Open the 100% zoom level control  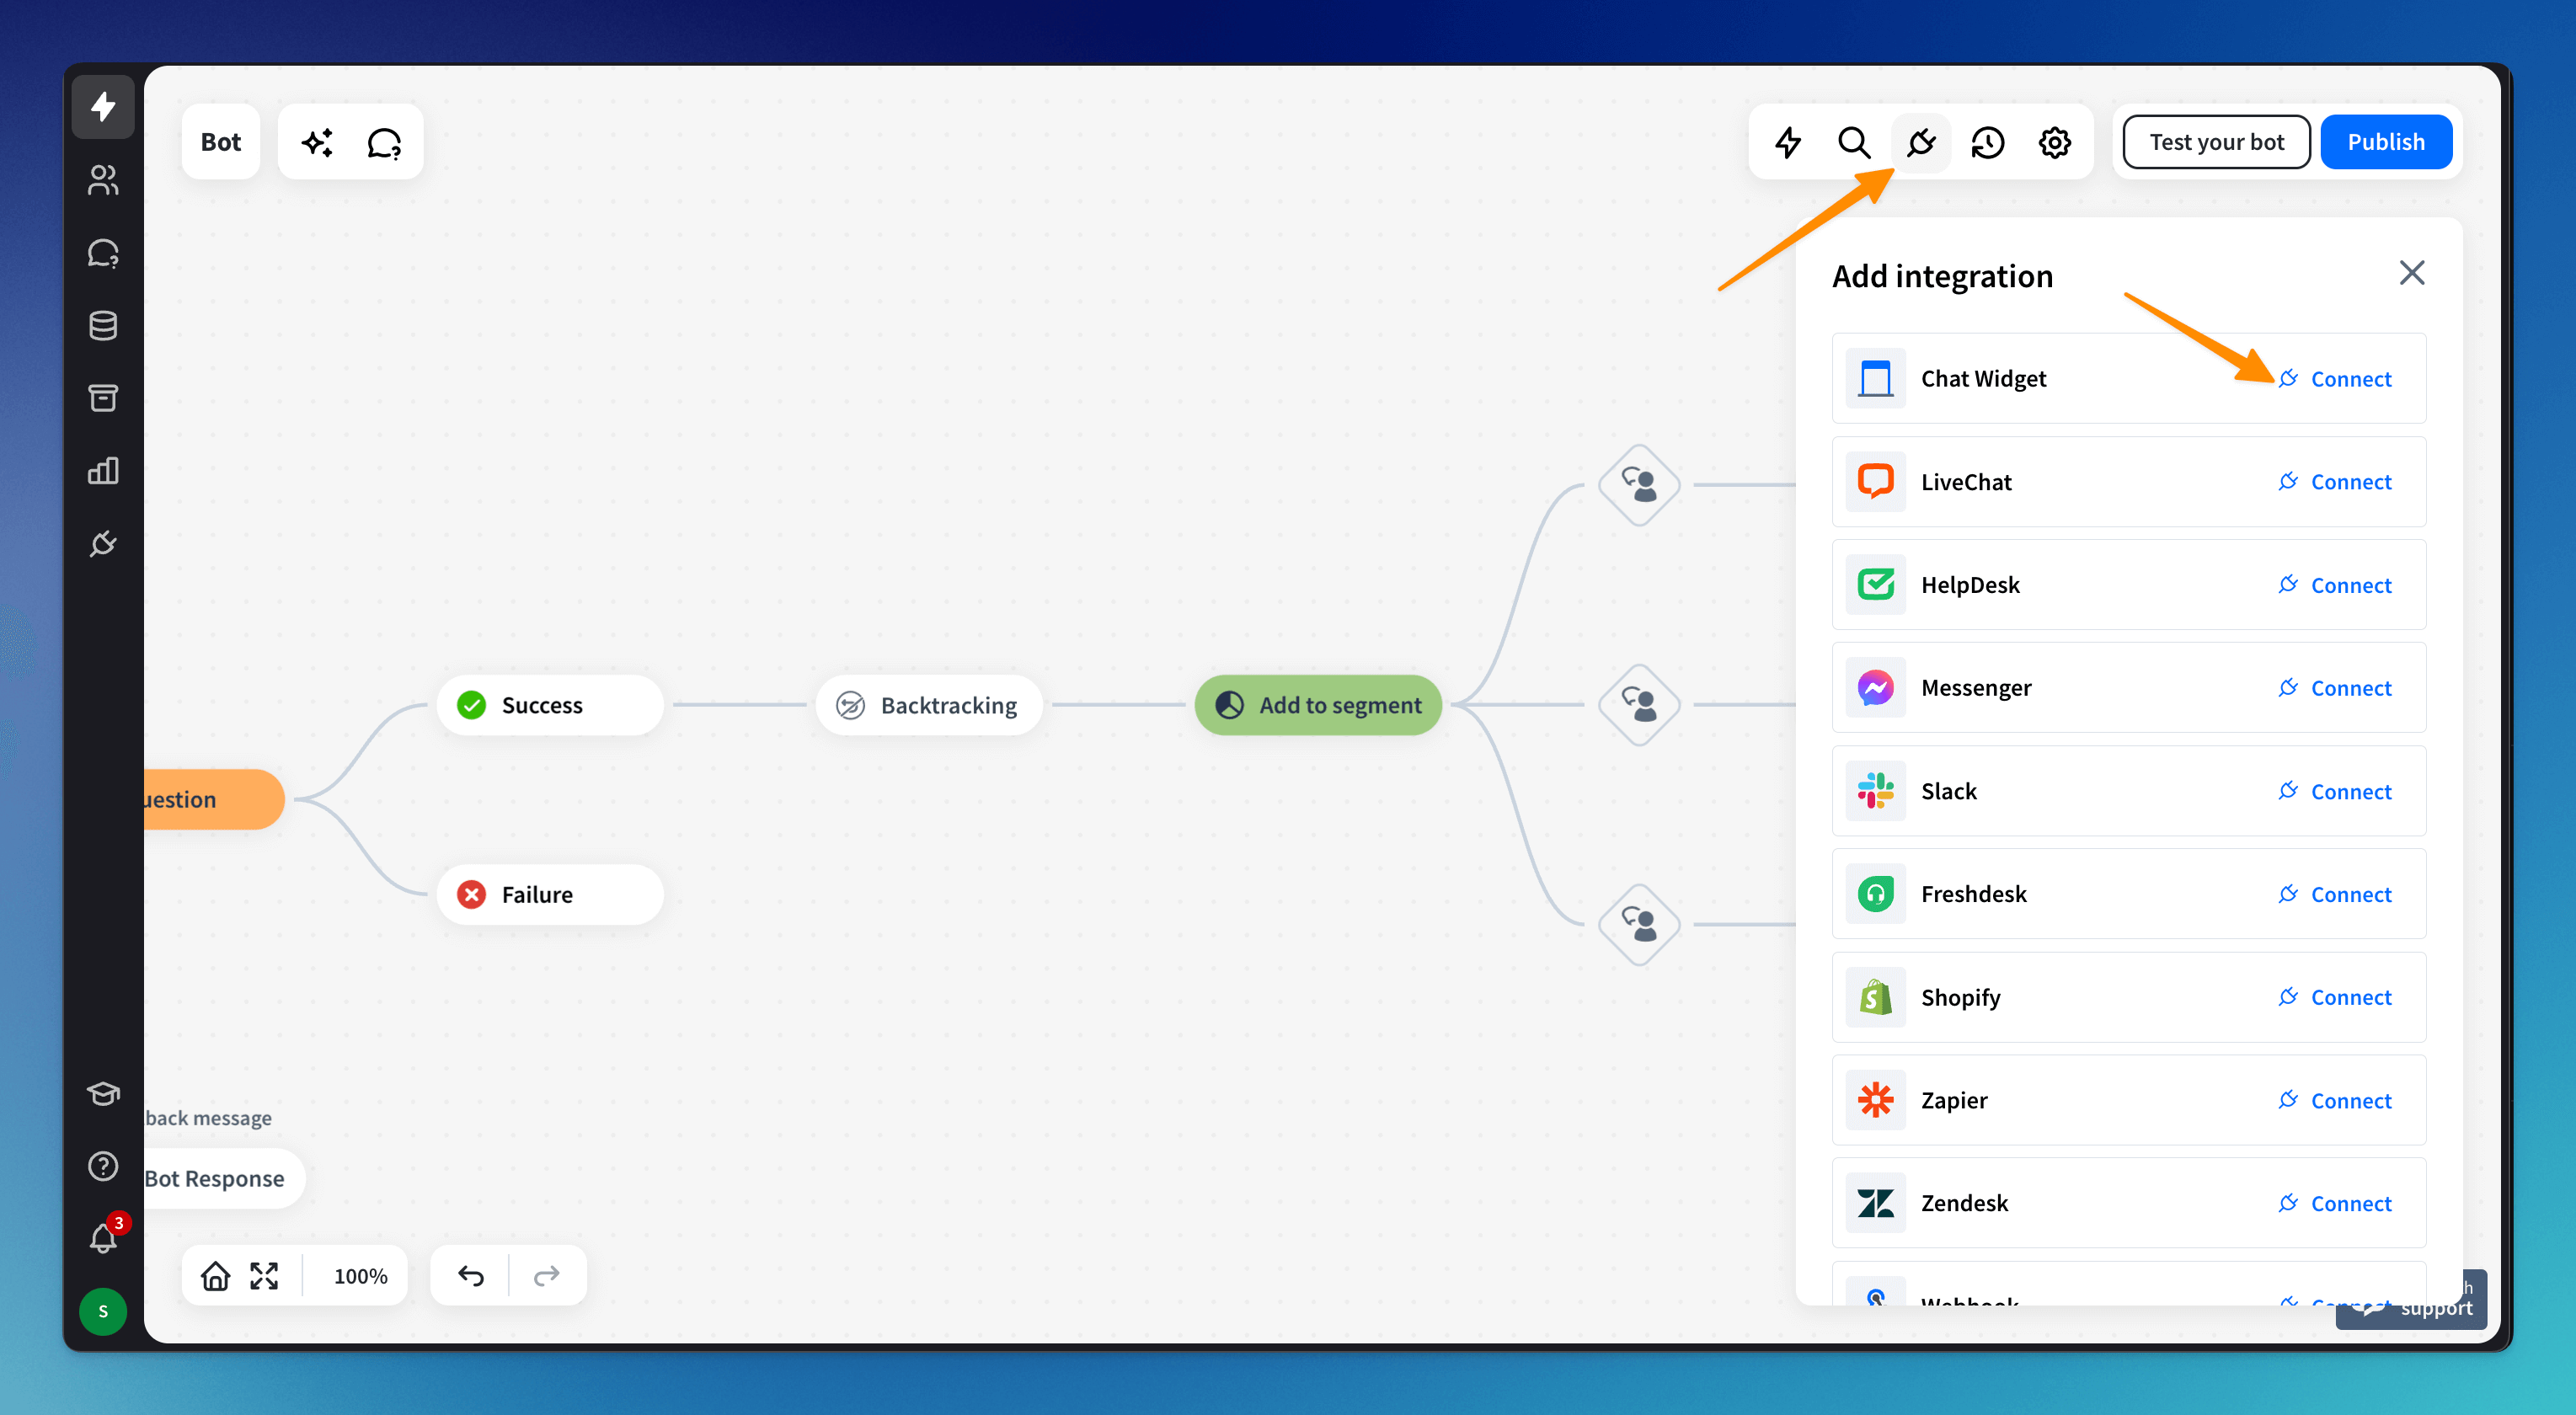360,1275
